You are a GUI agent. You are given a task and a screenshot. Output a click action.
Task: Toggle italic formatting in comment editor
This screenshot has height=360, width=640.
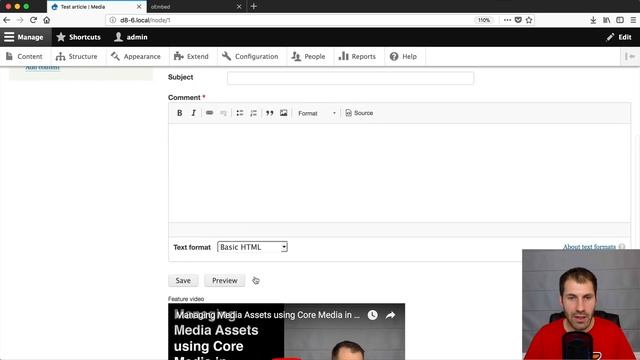(193, 113)
